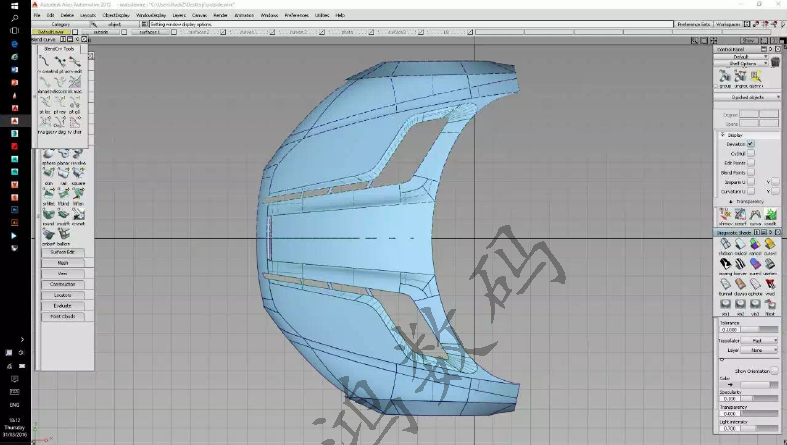Click the Surface Edit button

click(63, 252)
